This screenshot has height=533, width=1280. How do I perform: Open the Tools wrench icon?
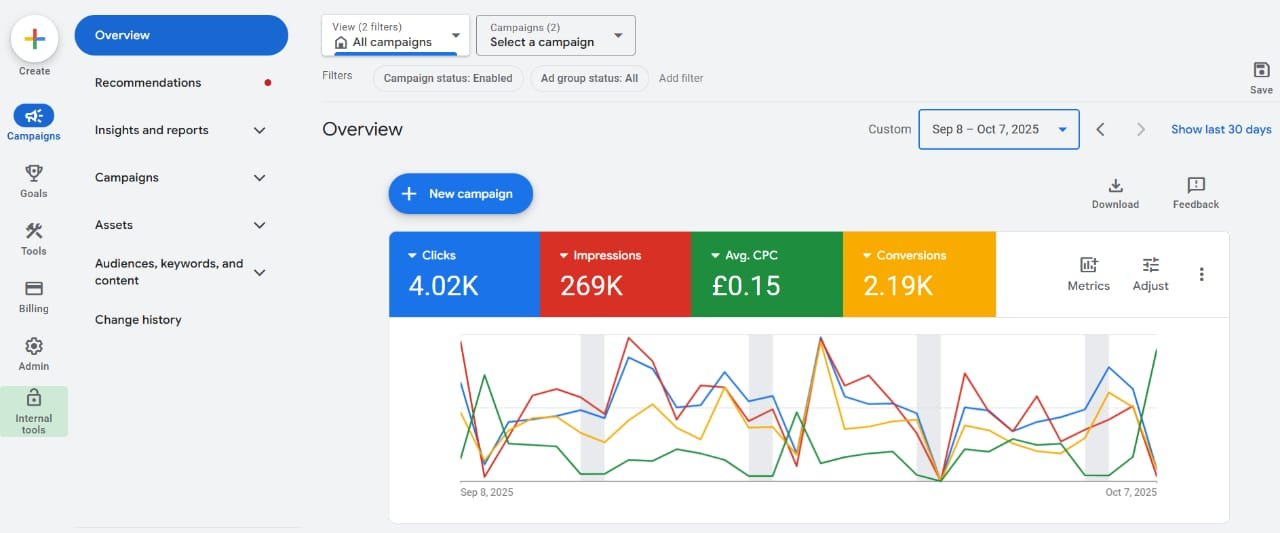[34, 232]
